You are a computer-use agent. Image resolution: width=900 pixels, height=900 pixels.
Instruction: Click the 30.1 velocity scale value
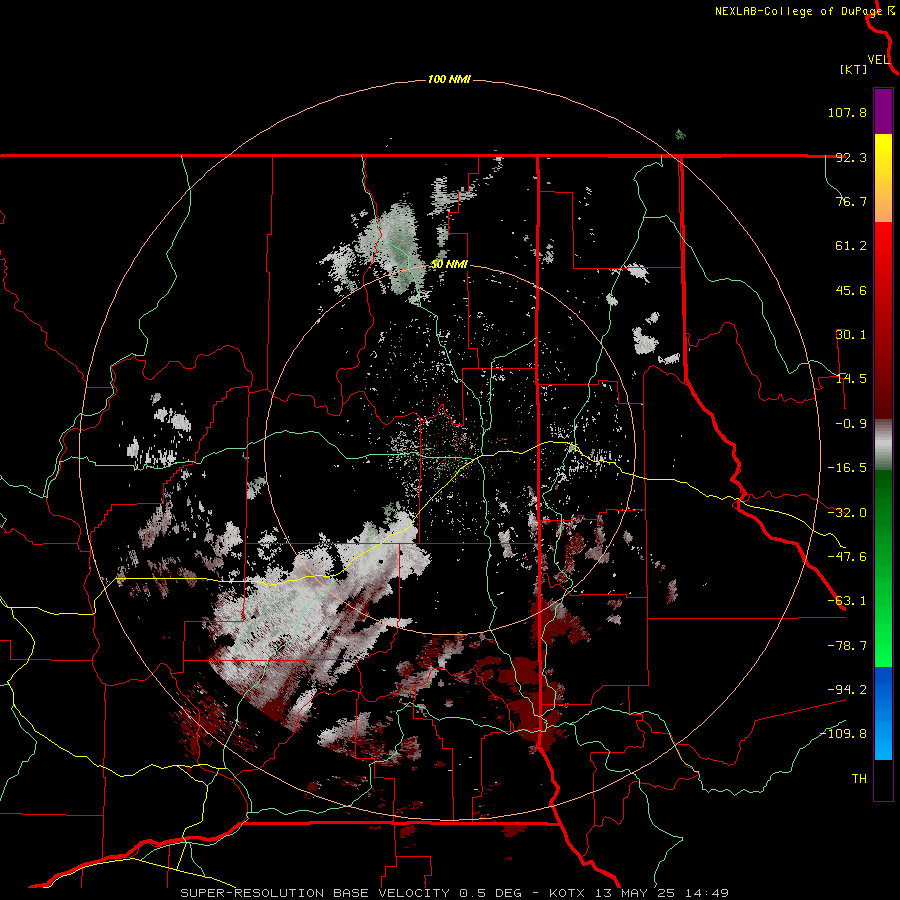(851, 335)
